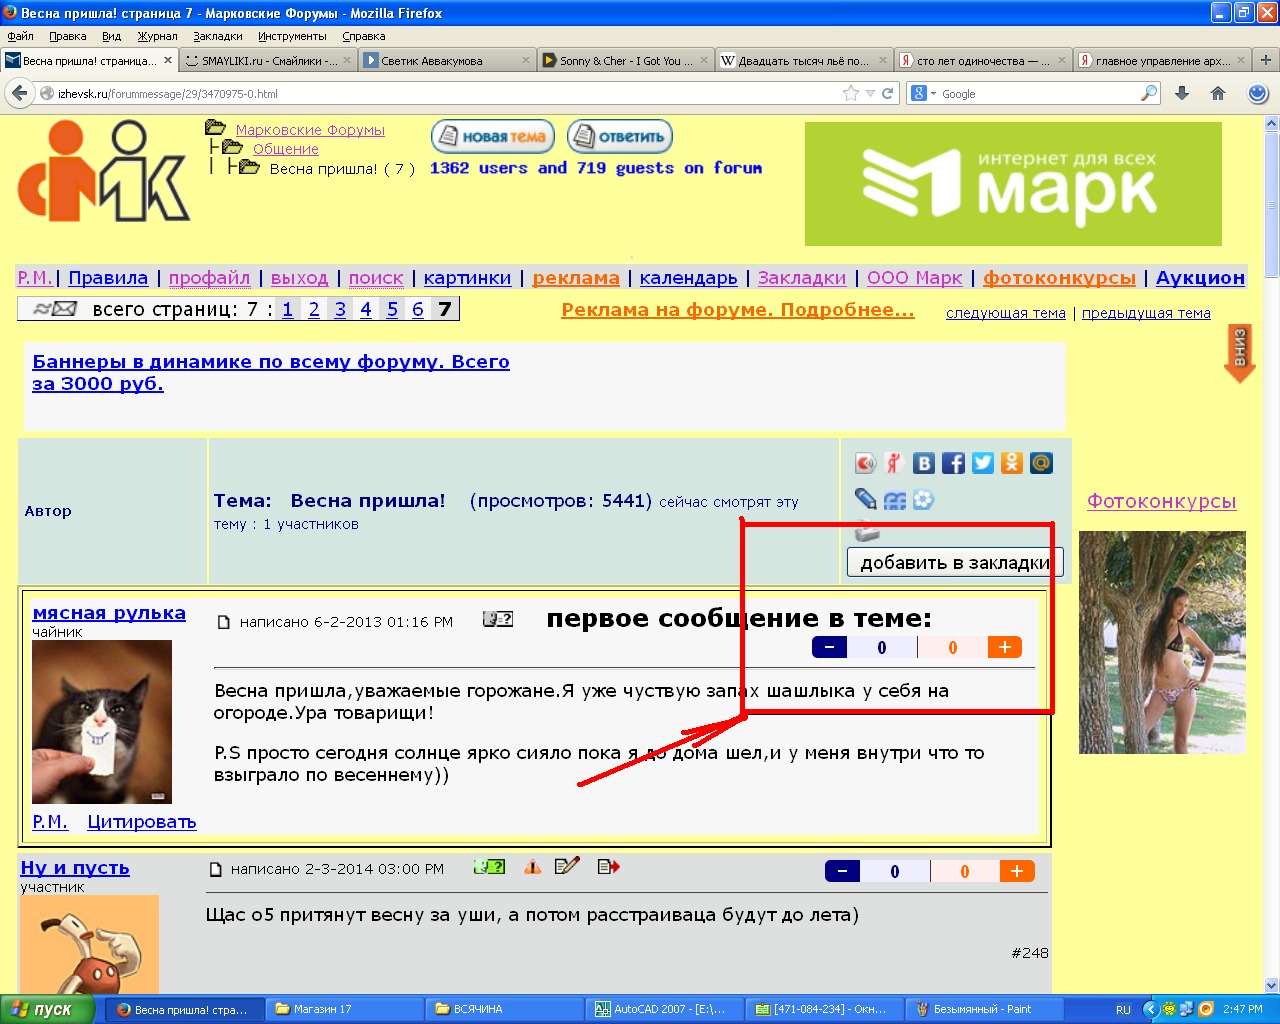Viewport: 1280px width, 1024px height.
Task: Share via red speaker-style icon
Action: coord(865,463)
